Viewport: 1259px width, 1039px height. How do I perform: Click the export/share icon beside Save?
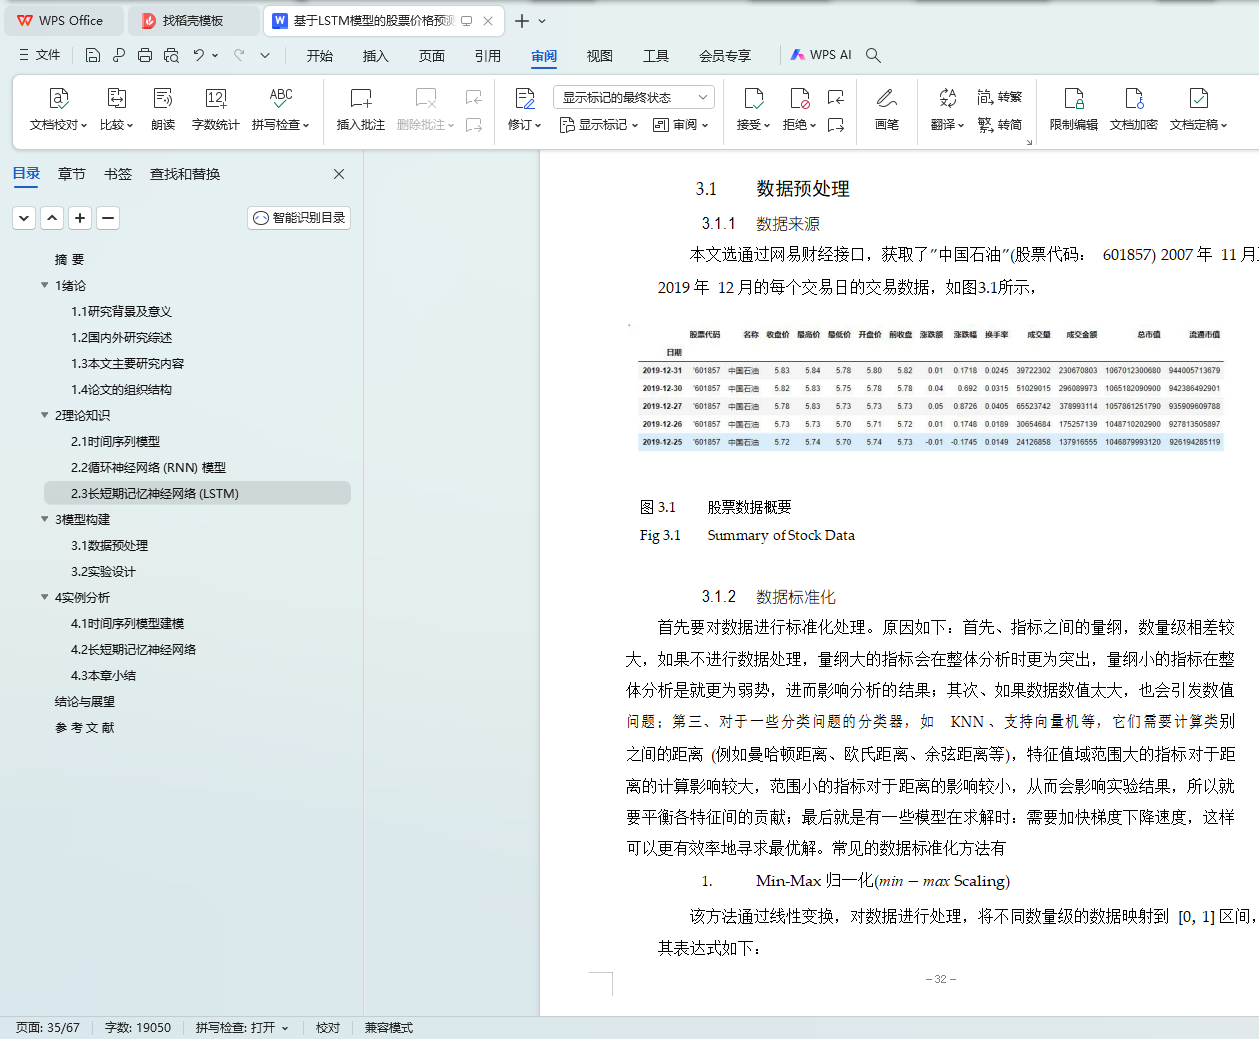click(119, 55)
